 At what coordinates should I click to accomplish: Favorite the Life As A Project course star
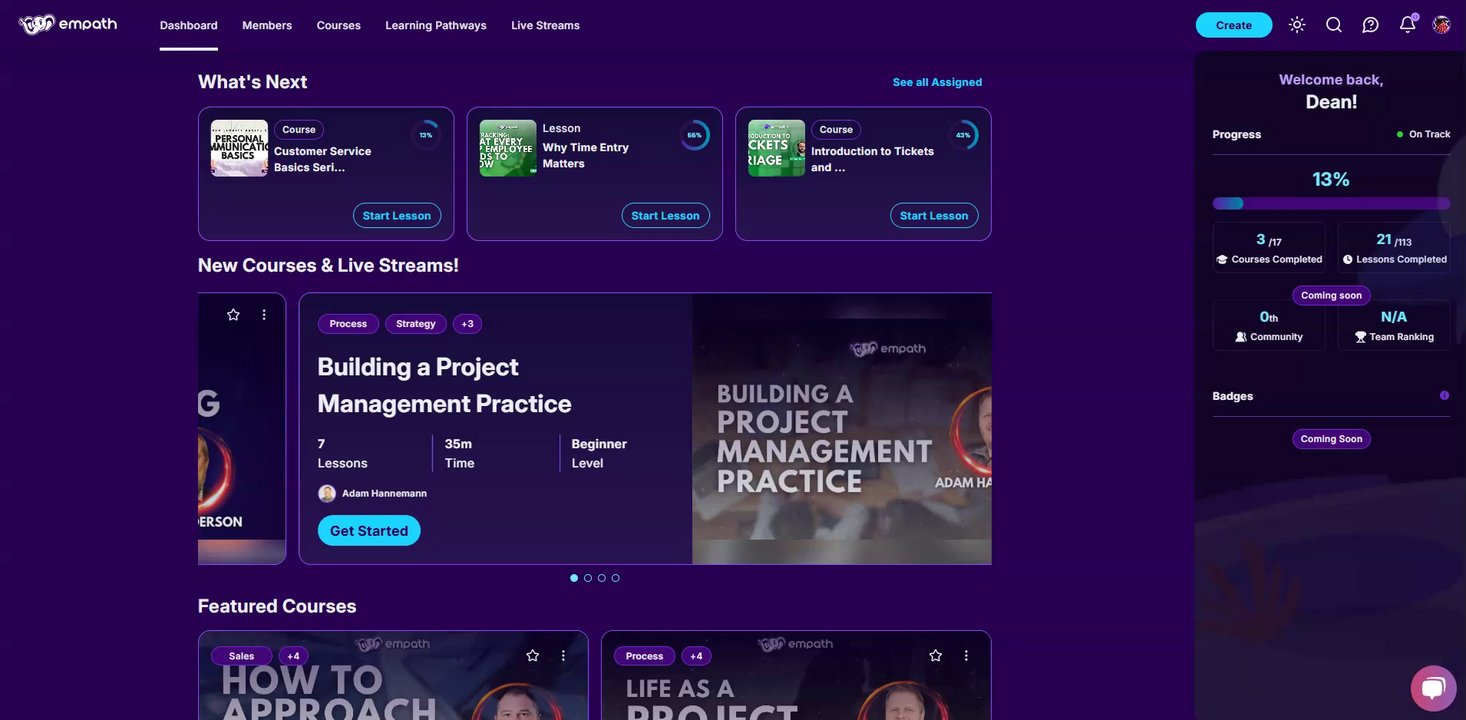tap(935, 656)
